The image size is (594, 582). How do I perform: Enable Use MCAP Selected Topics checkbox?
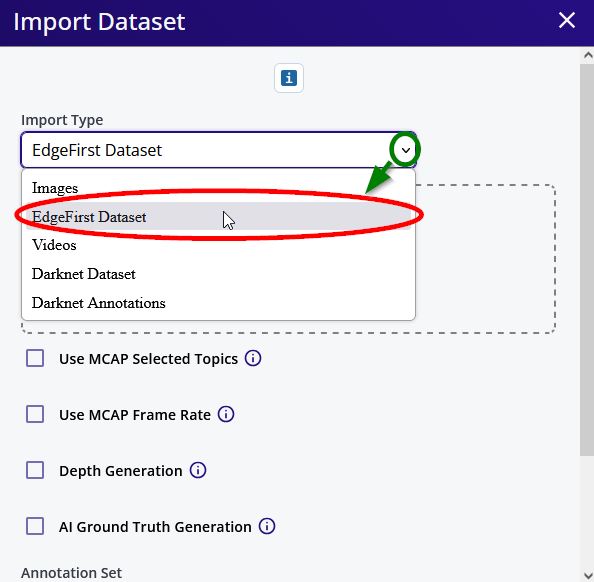click(x=35, y=358)
